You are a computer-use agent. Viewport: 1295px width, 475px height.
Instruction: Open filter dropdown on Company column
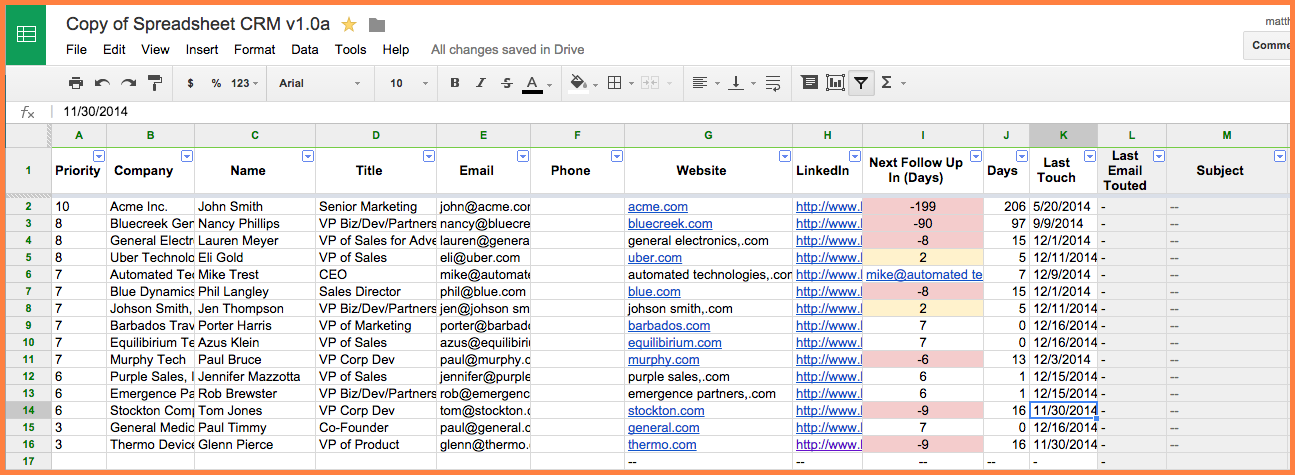click(186, 156)
